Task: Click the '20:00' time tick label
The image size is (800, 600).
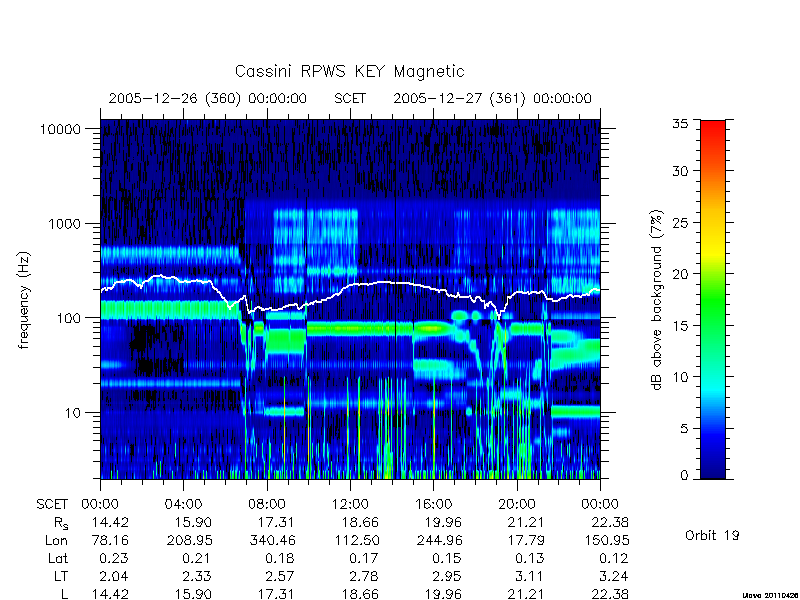Action: click(516, 505)
